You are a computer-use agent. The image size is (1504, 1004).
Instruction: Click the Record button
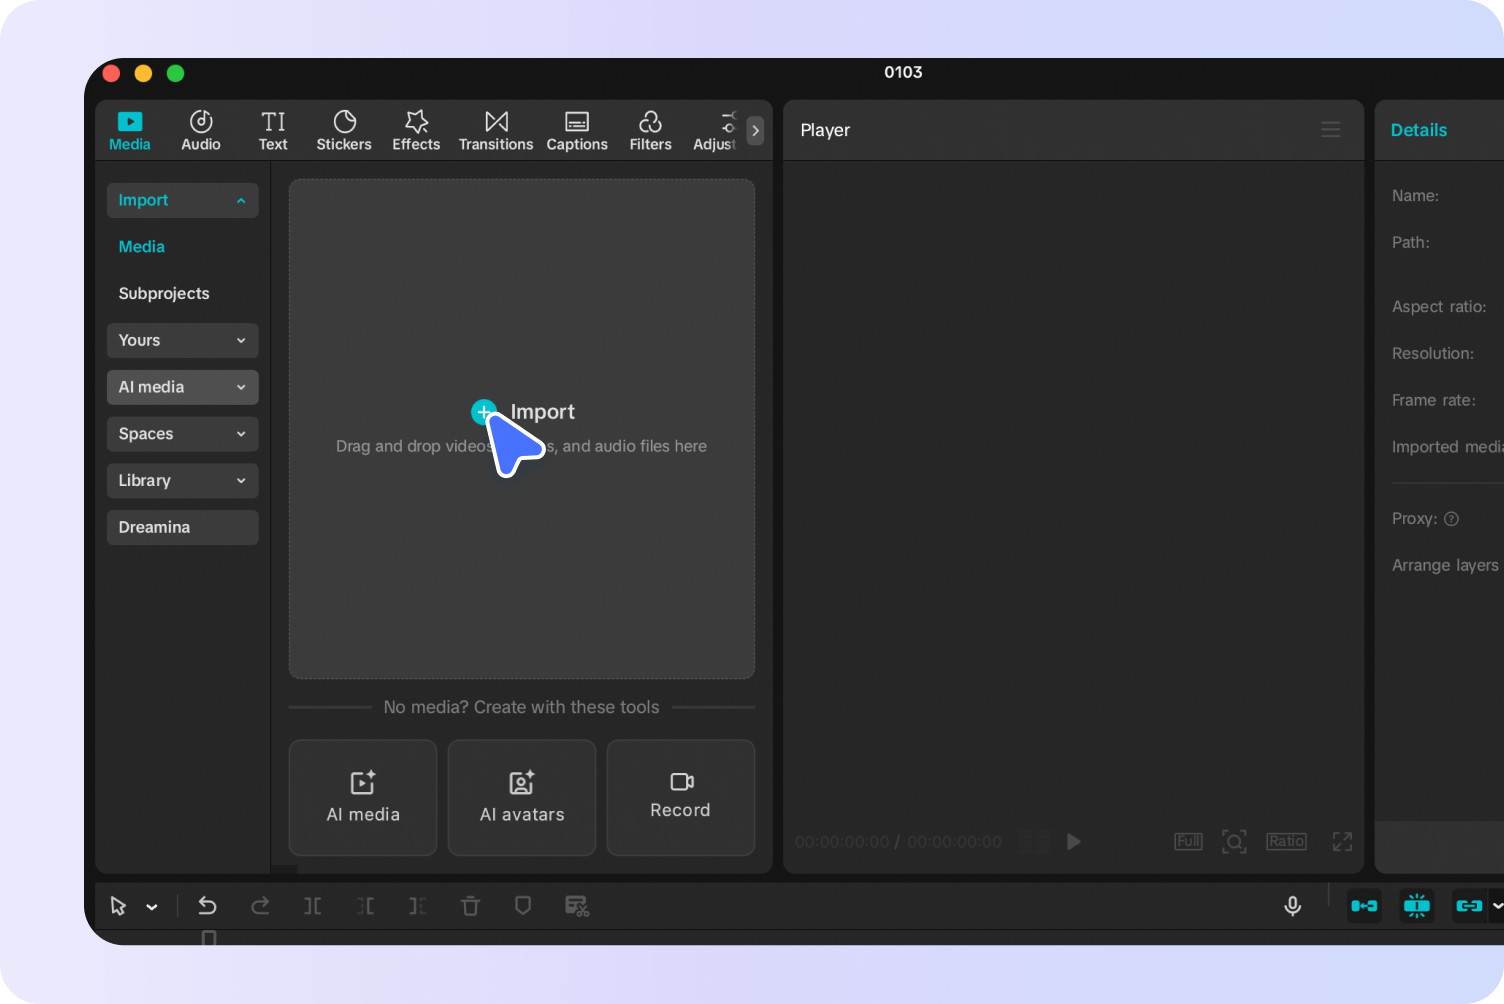pyautogui.click(x=680, y=797)
